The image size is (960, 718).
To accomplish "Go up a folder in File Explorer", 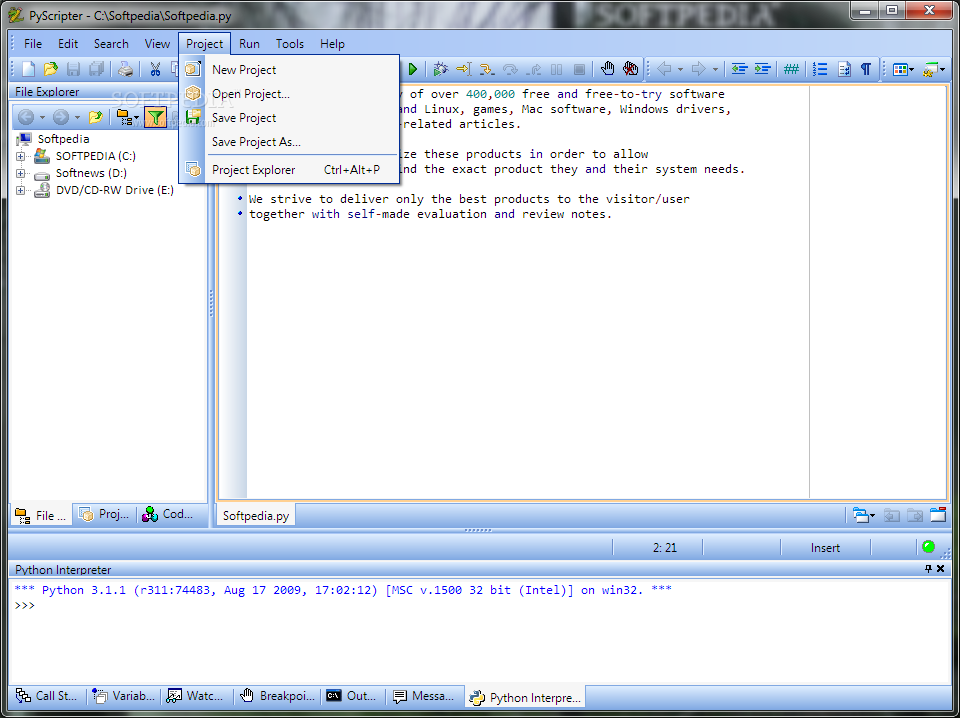I will click(x=95, y=117).
